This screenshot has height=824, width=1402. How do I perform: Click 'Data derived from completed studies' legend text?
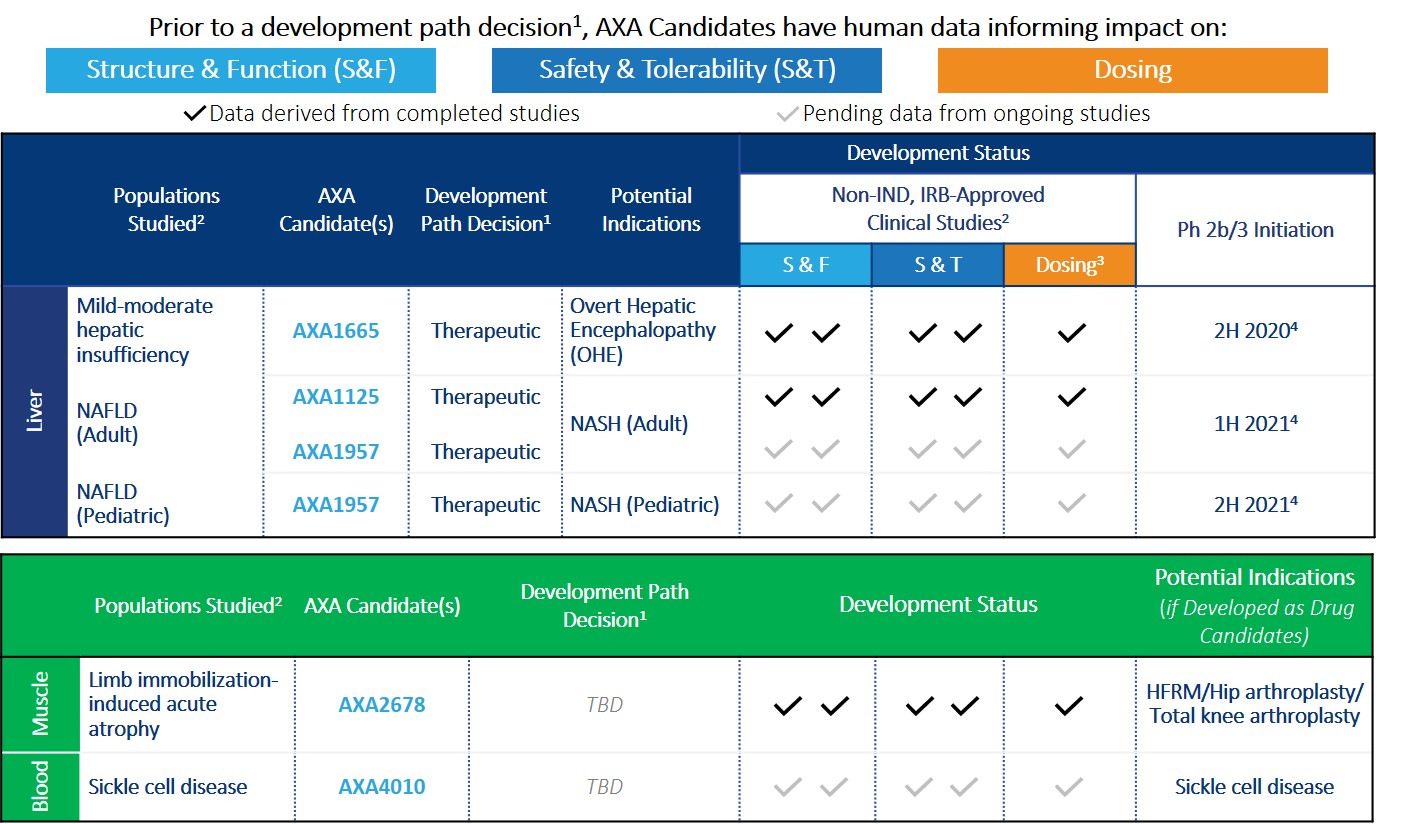point(394,113)
